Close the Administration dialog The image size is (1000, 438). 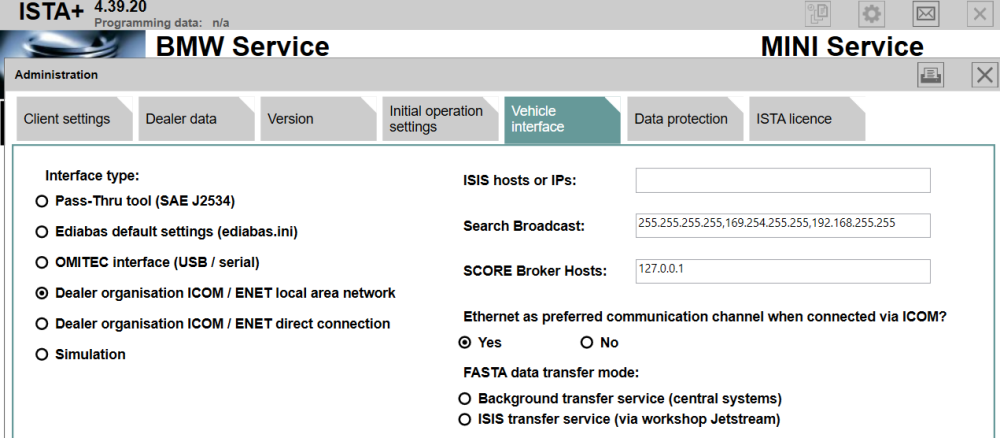coord(984,75)
